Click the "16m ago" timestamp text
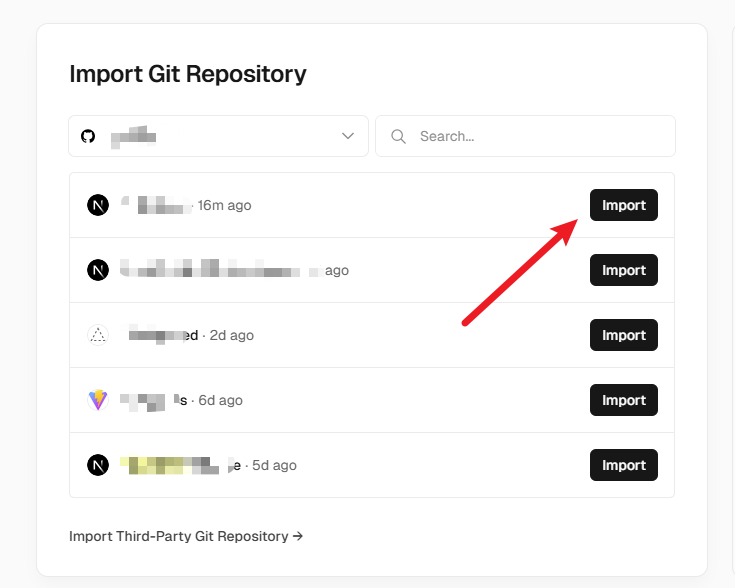Screen dimensions: 735x588 [x=225, y=205]
